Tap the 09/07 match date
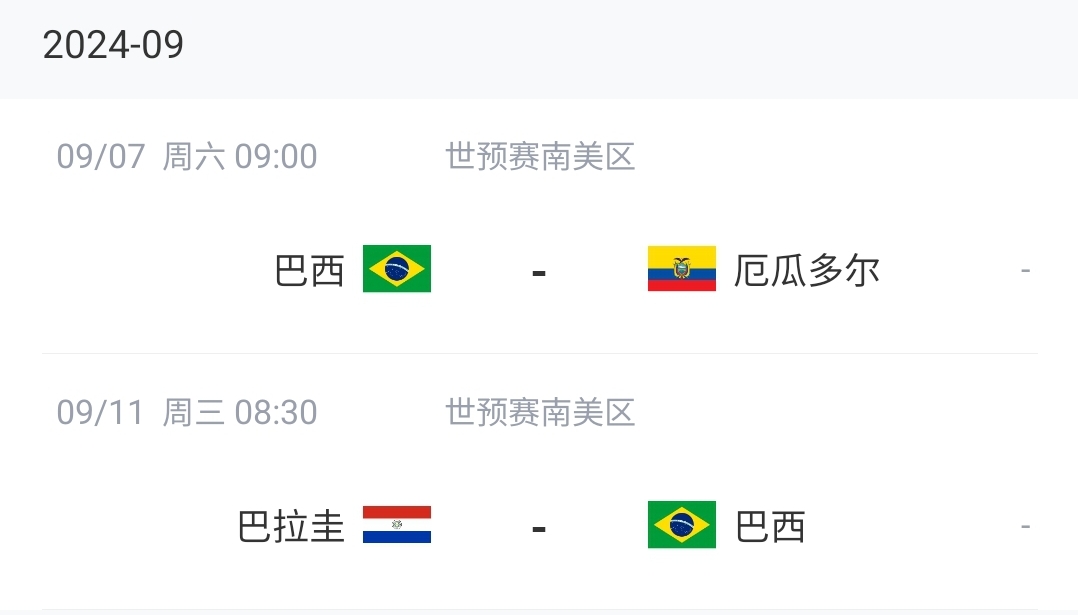Image resolution: width=1078 pixels, height=615 pixels. pyautogui.click(x=101, y=157)
